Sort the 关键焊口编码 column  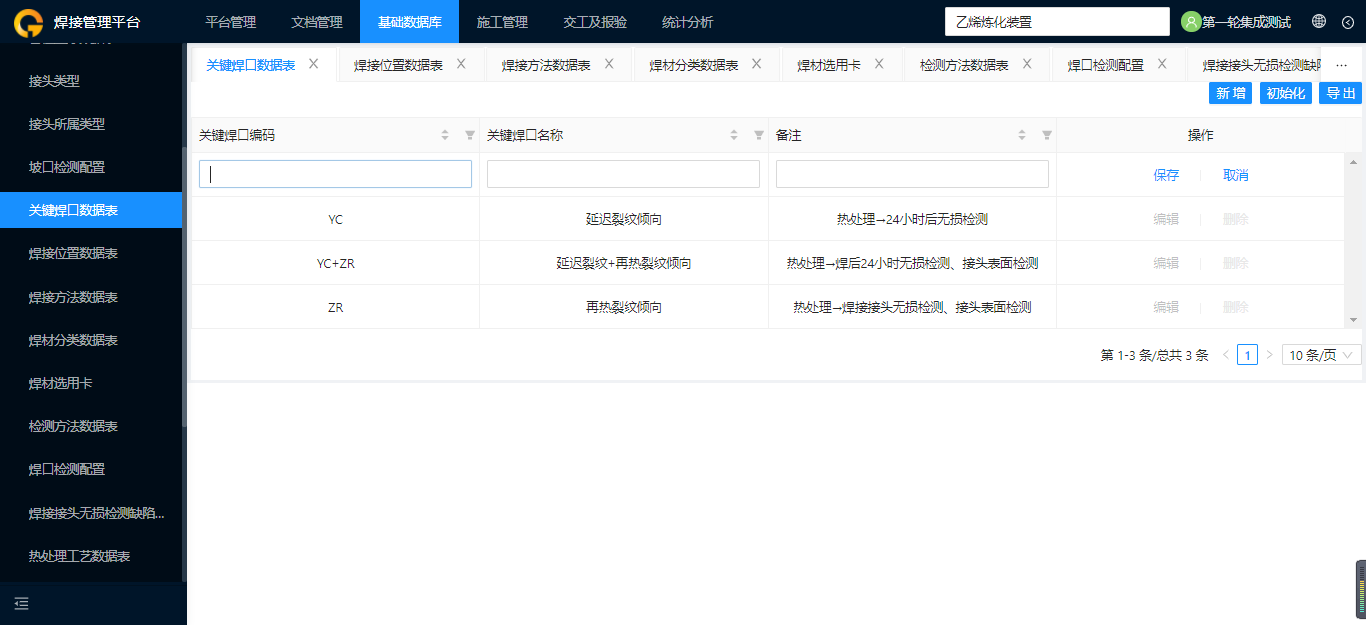point(445,135)
